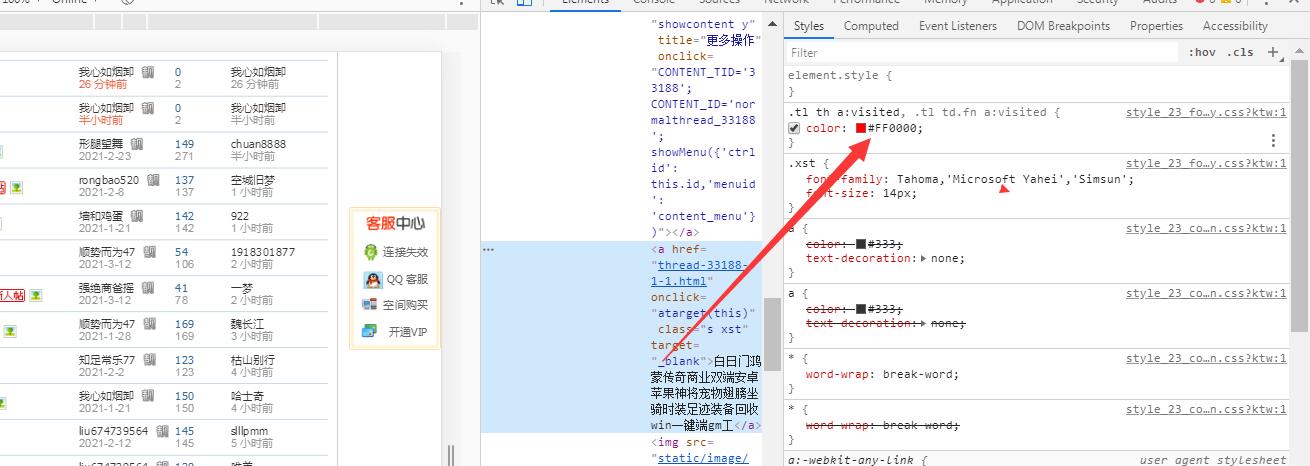Click badge icon beside 顺势而为47 dated 2021-1-28

(x=148, y=324)
